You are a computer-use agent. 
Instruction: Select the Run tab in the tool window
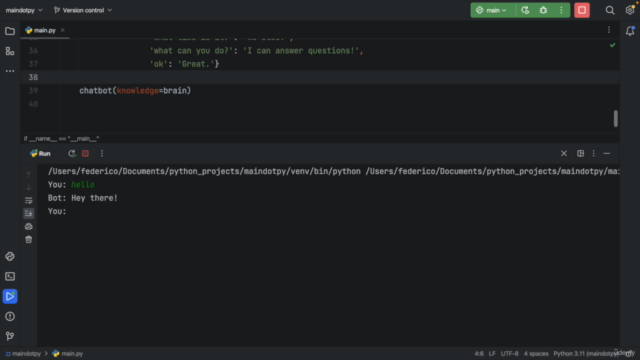click(40, 153)
